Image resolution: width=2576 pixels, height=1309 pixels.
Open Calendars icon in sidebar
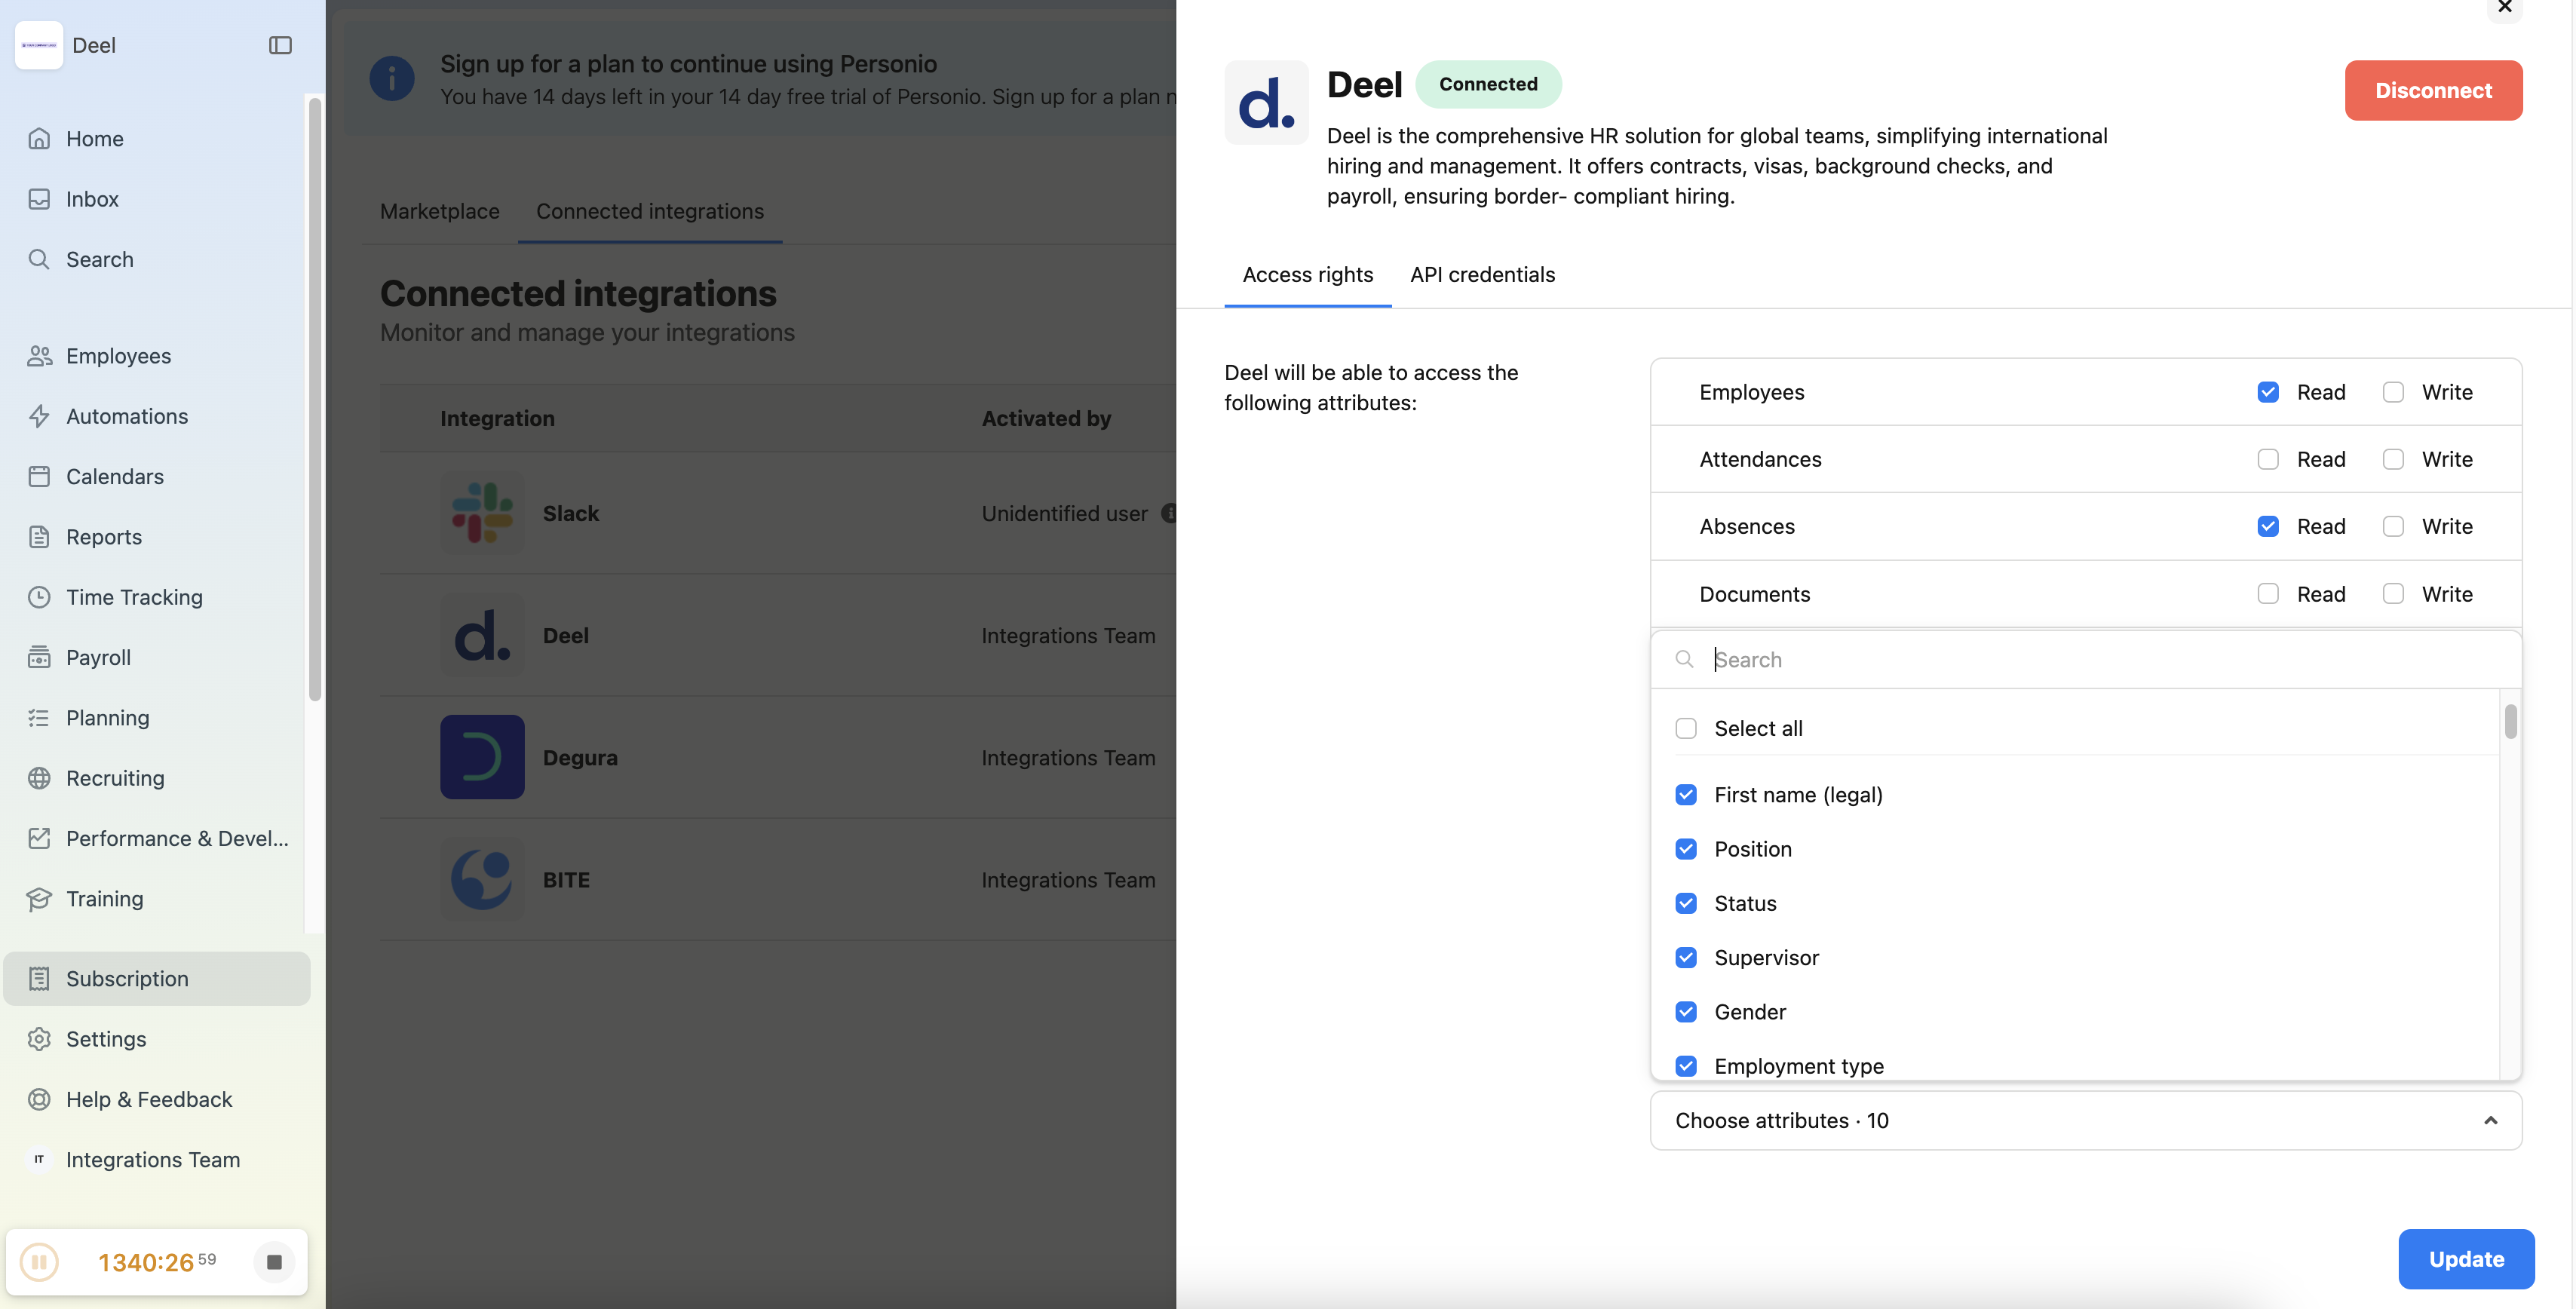(39, 476)
